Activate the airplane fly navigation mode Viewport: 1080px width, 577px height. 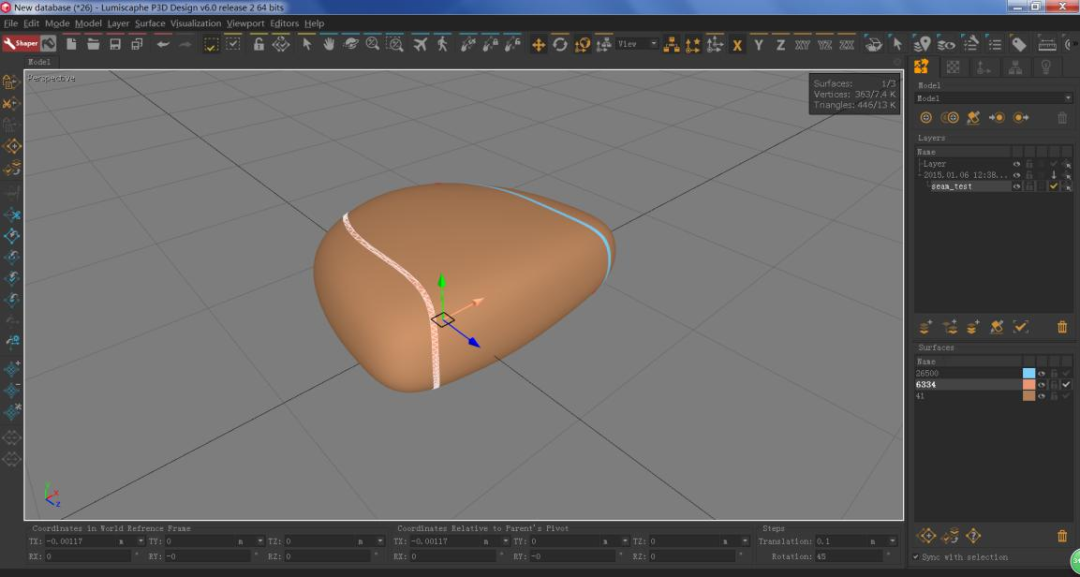(x=420, y=44)
